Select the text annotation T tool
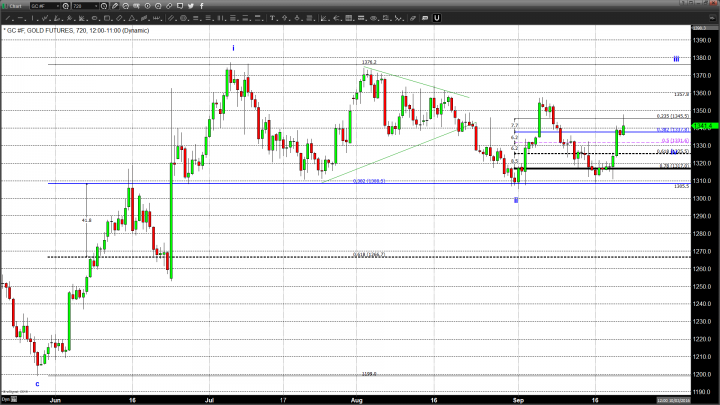Viewport: 720px width, 405px height. [272, 18]
